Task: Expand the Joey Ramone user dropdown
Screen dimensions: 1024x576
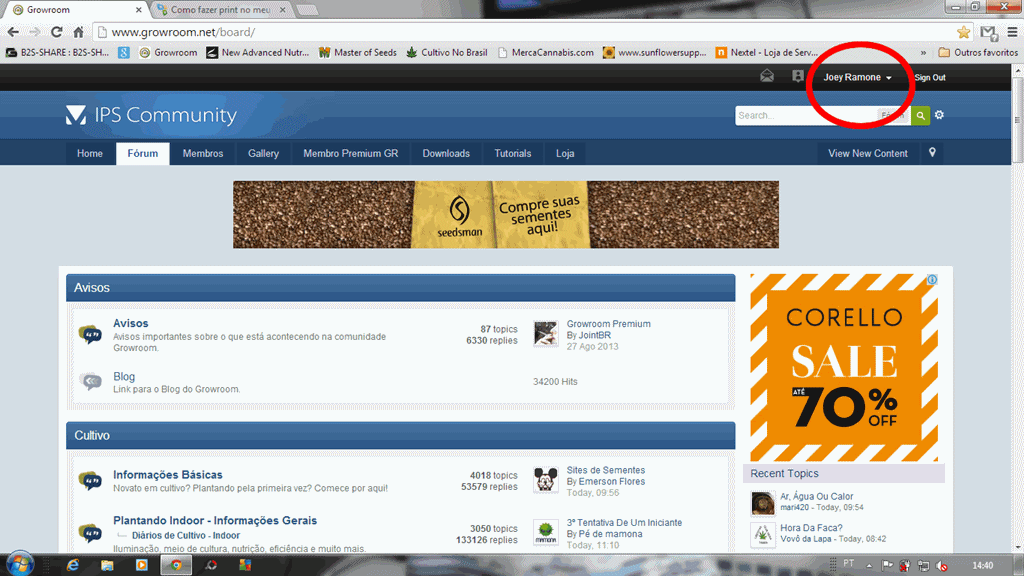Action: [857, 77]
